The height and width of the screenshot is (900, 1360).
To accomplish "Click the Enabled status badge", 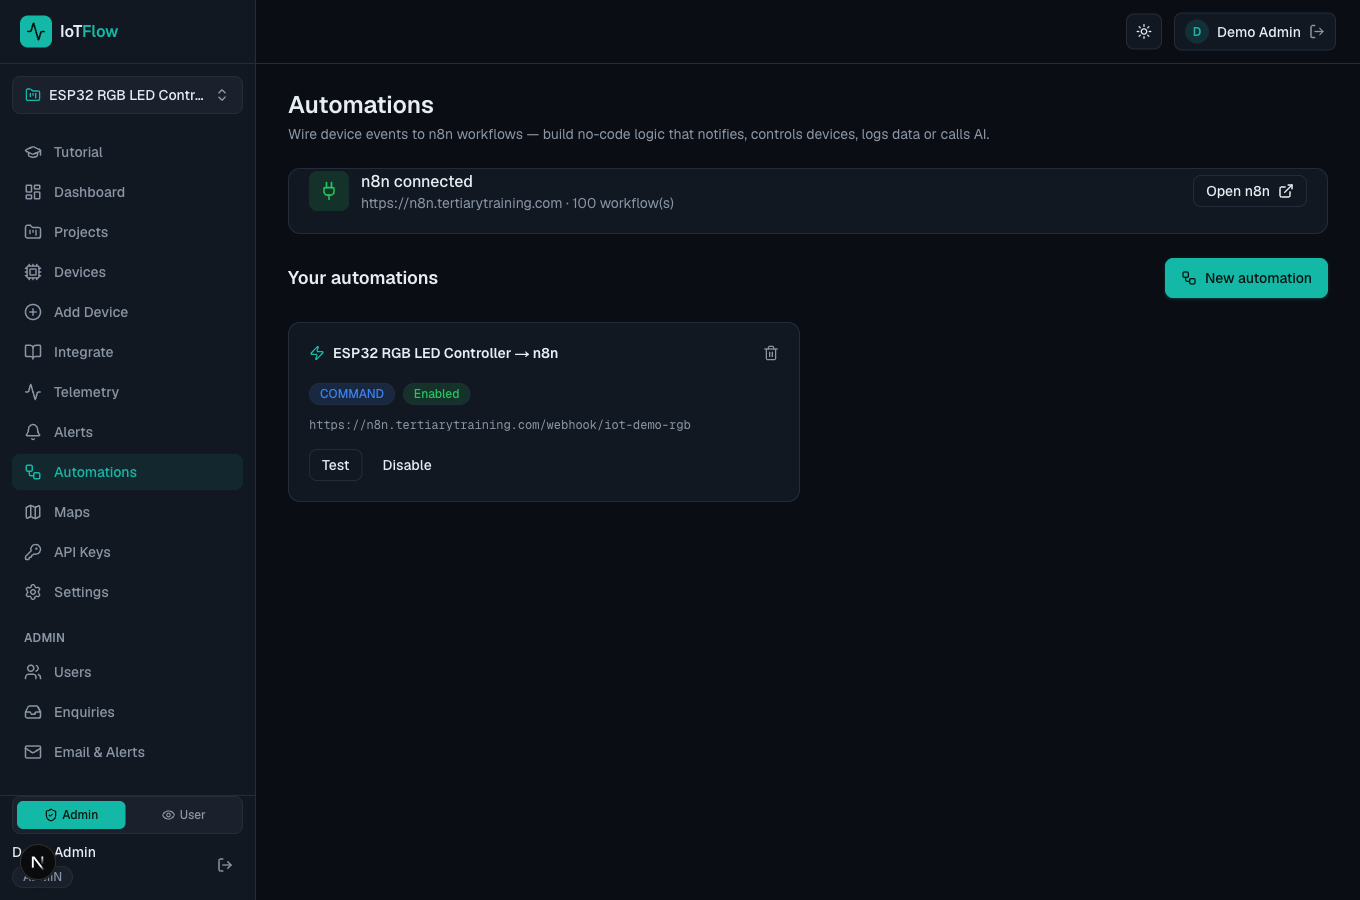I will click(437, 394).
